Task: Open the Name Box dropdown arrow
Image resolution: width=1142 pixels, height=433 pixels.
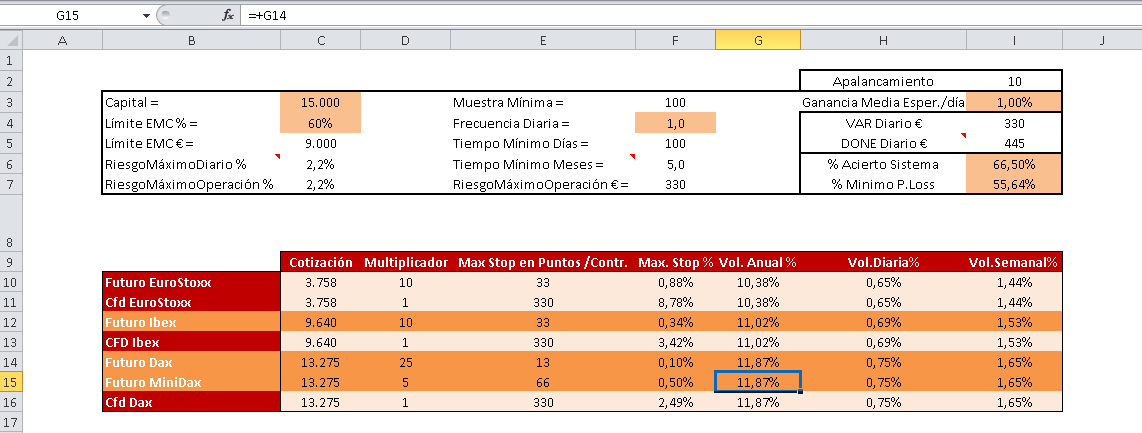Action: tap(146, 16)
